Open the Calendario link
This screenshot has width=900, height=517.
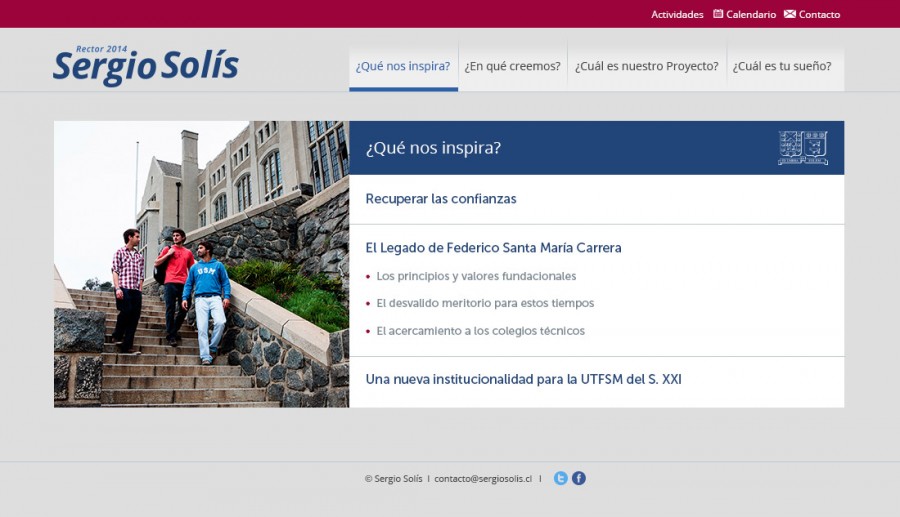pos(751,14)
